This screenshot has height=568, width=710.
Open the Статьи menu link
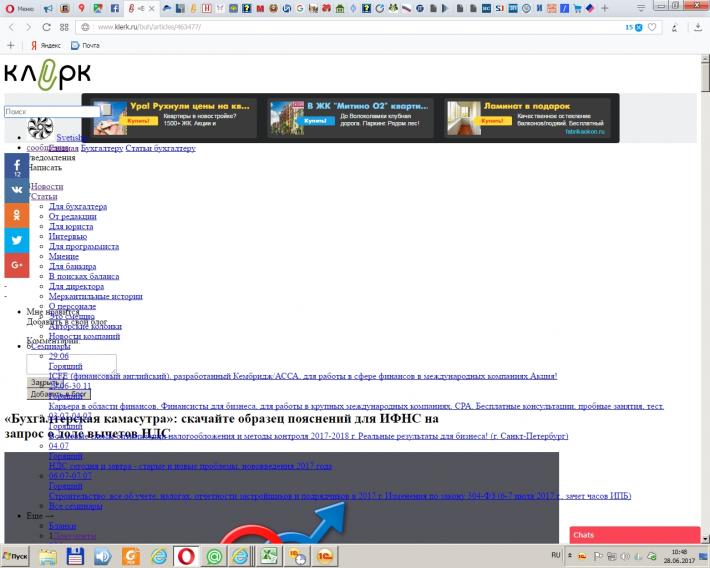point(44,196)
